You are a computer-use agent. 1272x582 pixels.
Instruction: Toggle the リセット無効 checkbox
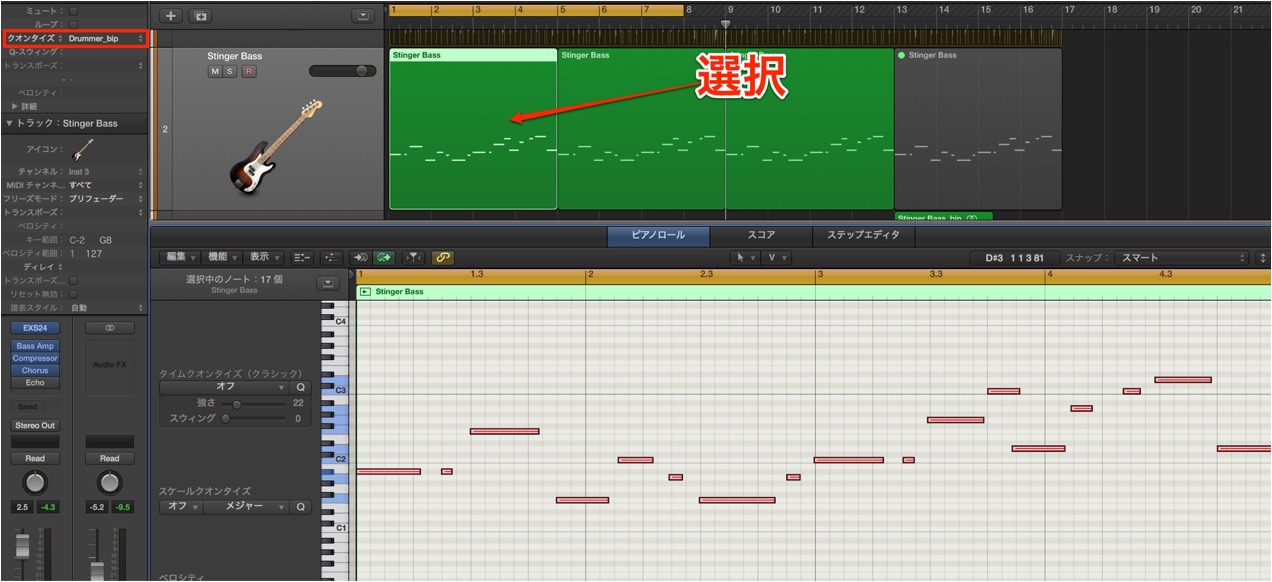(x=73, y=294)
